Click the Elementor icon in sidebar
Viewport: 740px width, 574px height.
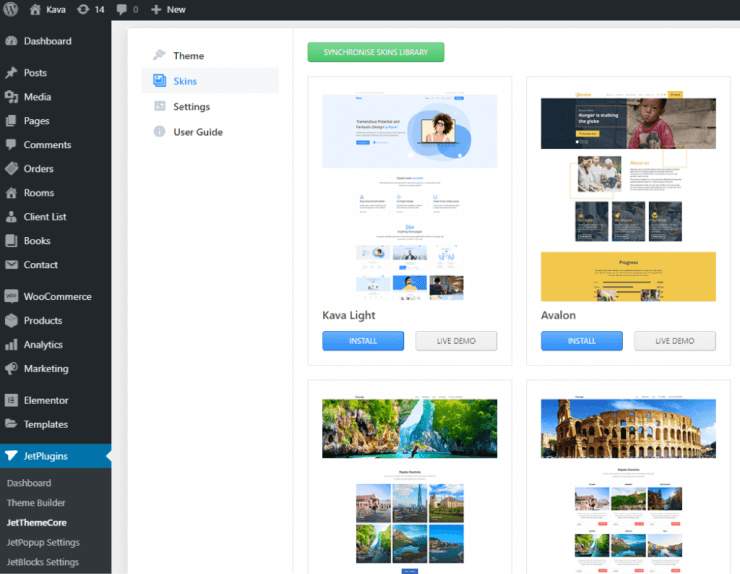[x=11, y=400]
